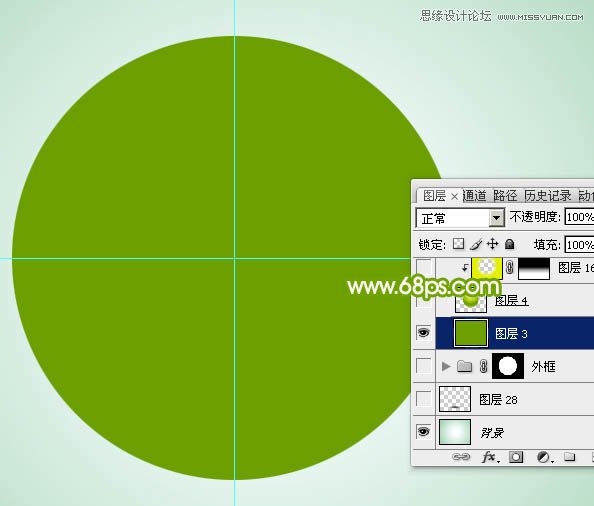Select the 图层 16 gradient mask thumbnail
This screenshot has width=594, height=506.
pos(534,269)
